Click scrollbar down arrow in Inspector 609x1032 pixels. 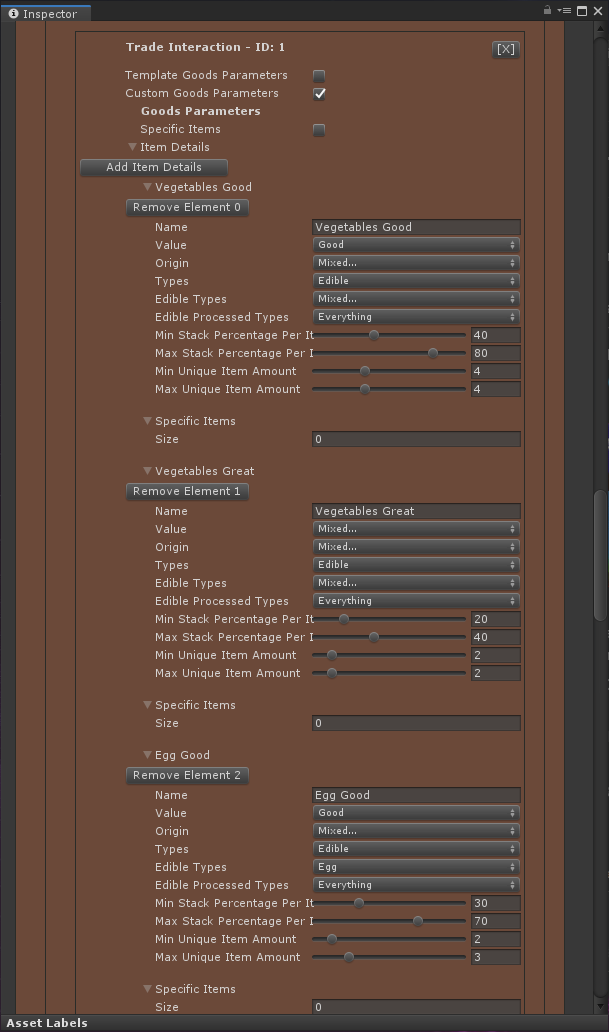[600, 1007]
